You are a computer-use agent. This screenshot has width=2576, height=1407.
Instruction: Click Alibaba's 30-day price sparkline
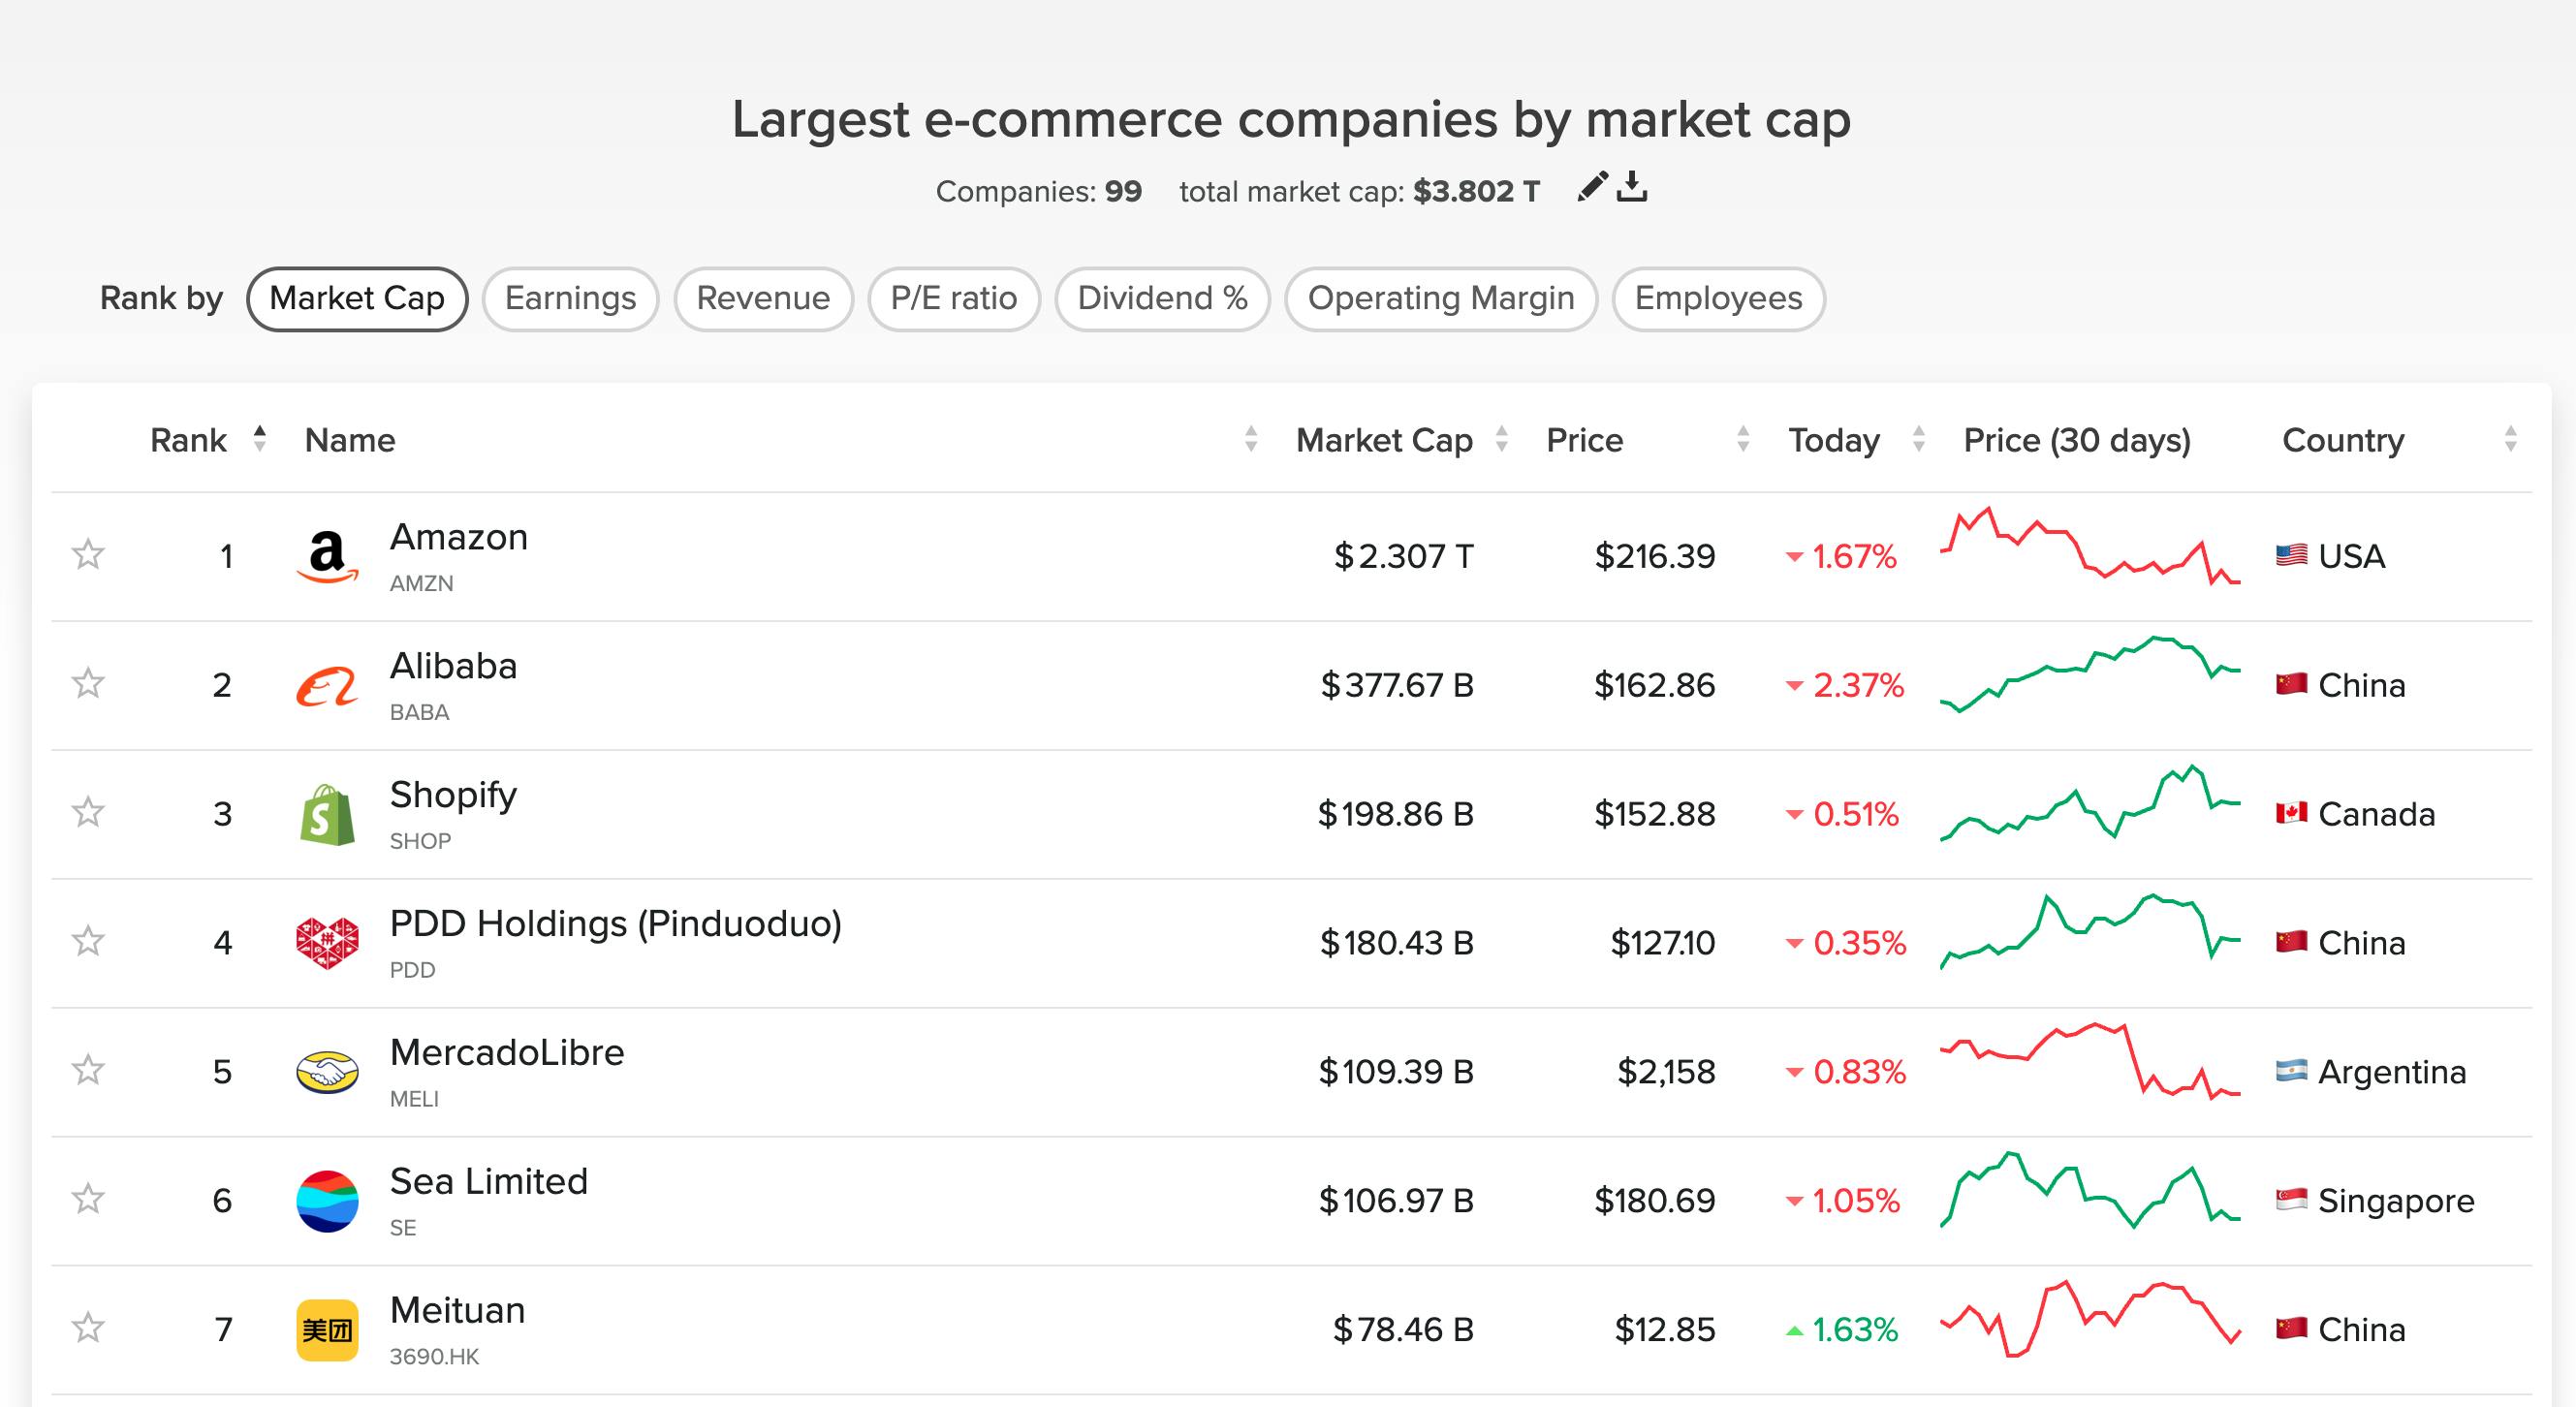2087,685
